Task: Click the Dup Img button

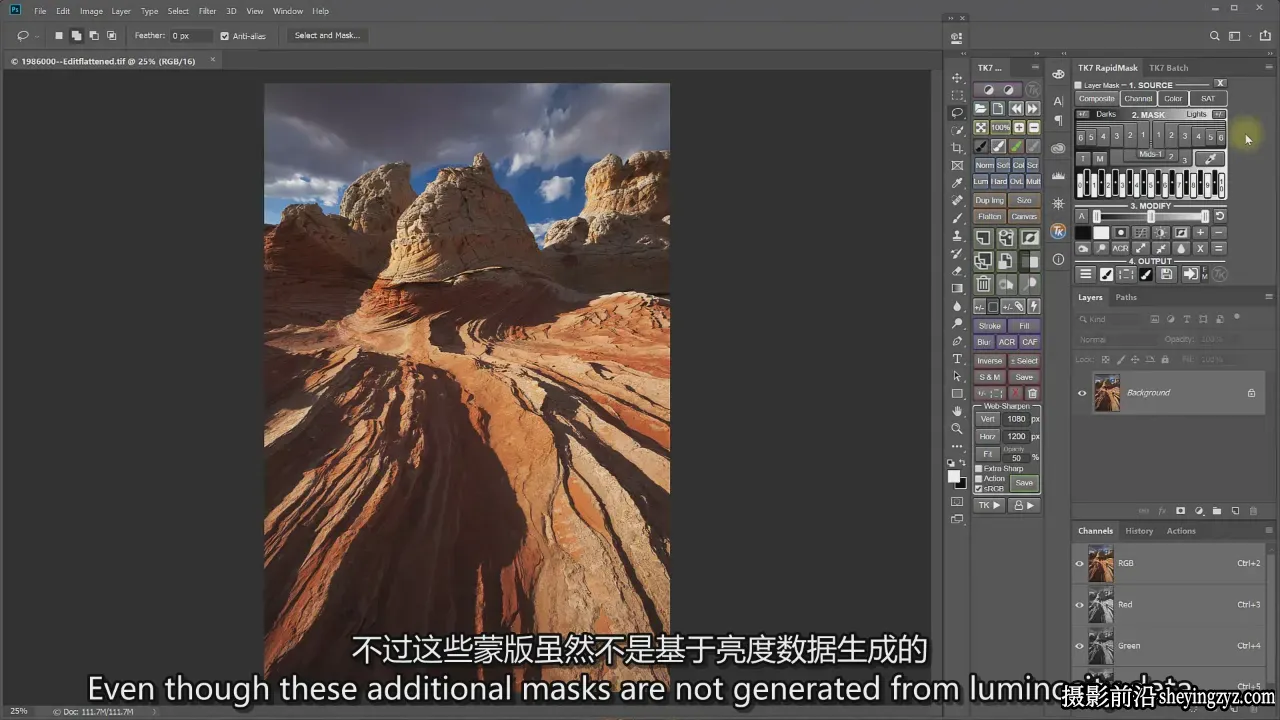Action: [x=990, y=200]
